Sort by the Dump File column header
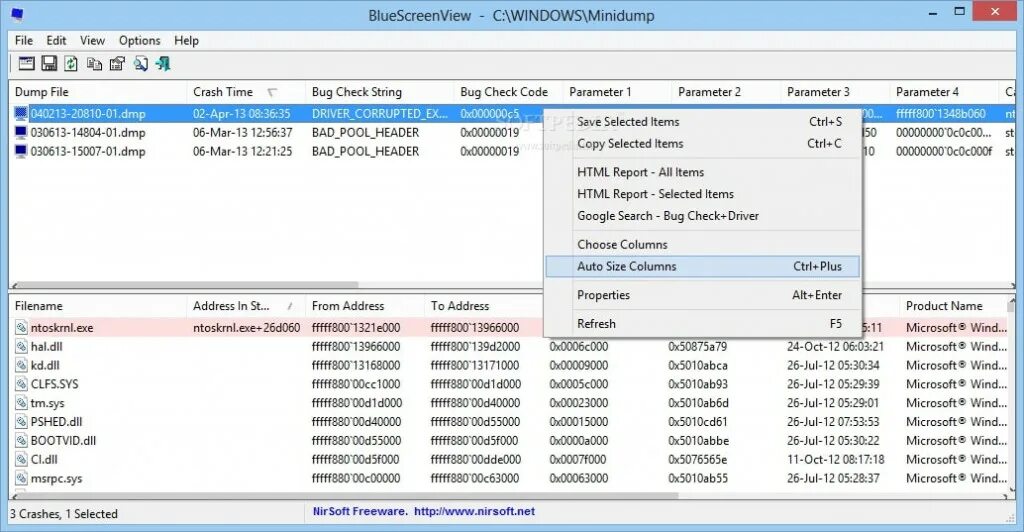The image size is (1024, 532). [98, 92]
